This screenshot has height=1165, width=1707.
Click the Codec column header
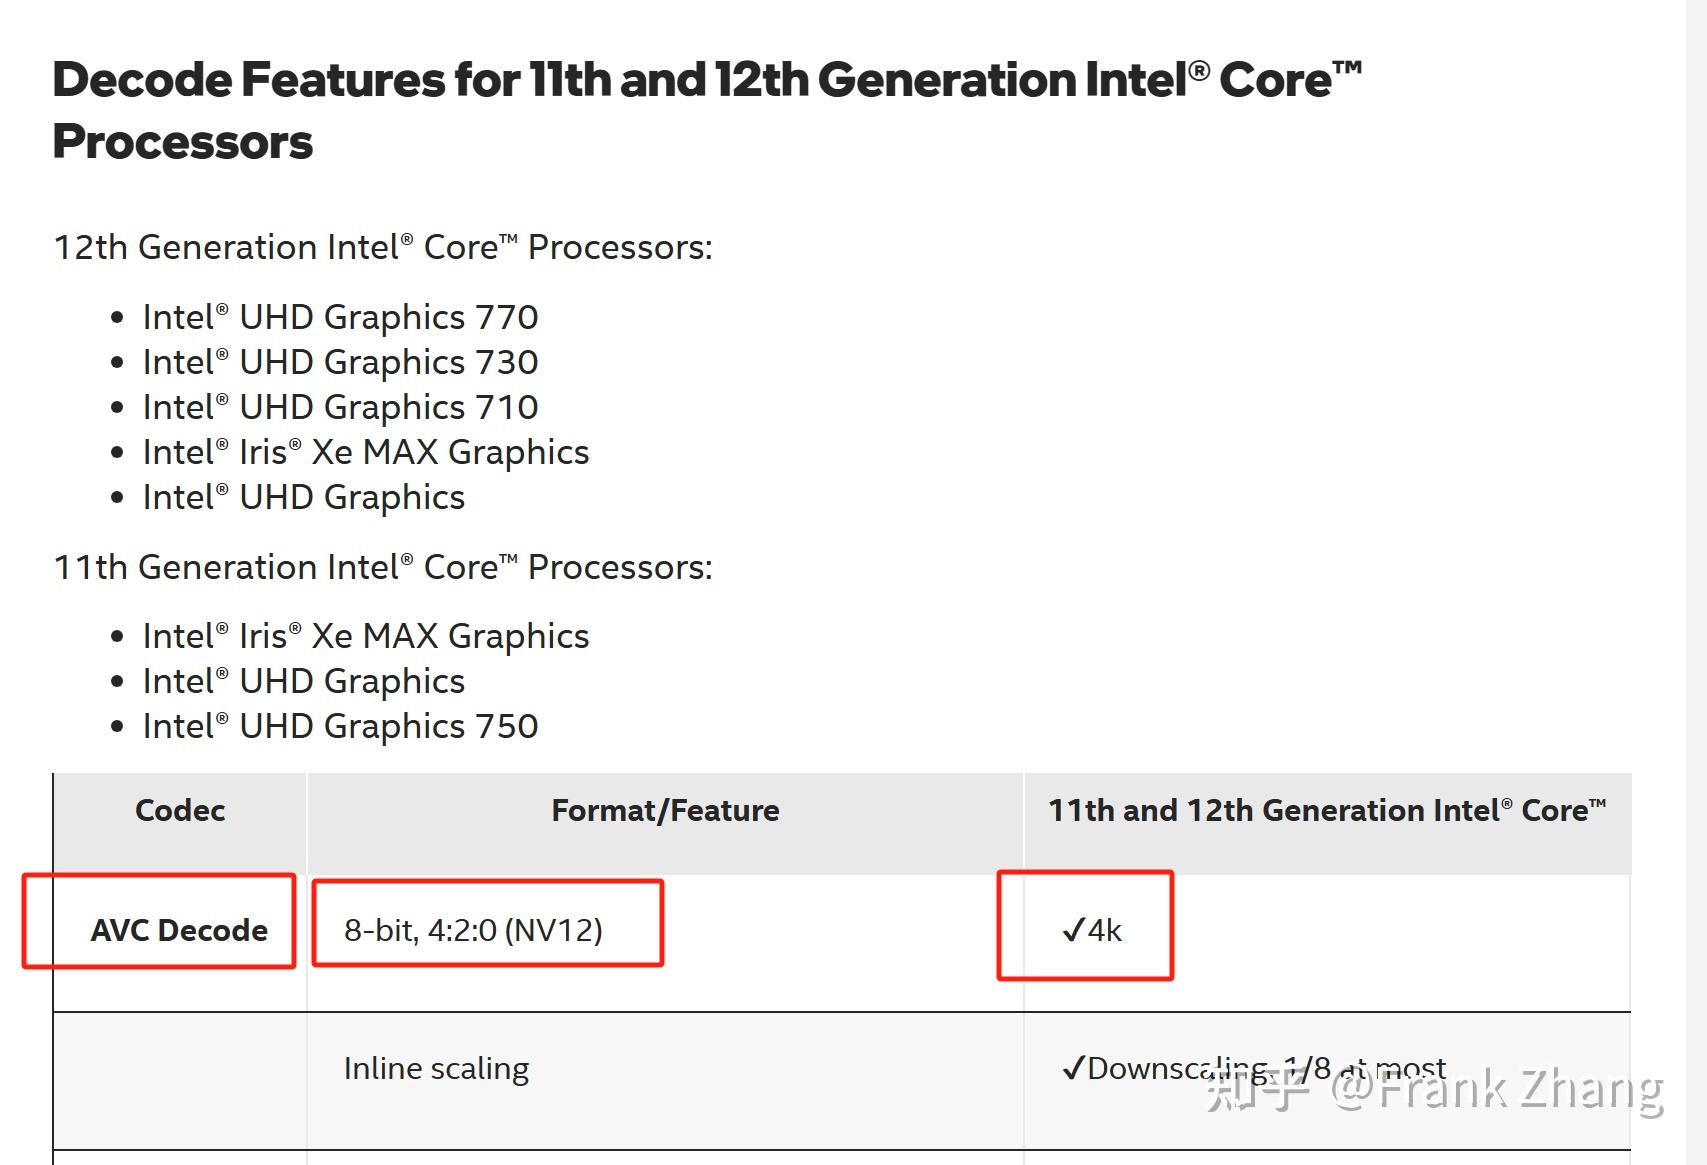tap(180, 810)
